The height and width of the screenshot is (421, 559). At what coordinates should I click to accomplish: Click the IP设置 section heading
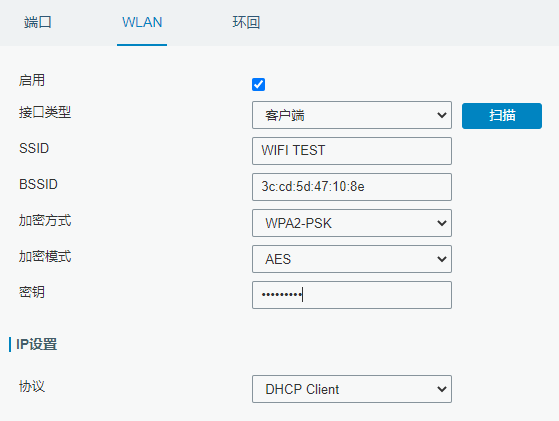point(36,344)
